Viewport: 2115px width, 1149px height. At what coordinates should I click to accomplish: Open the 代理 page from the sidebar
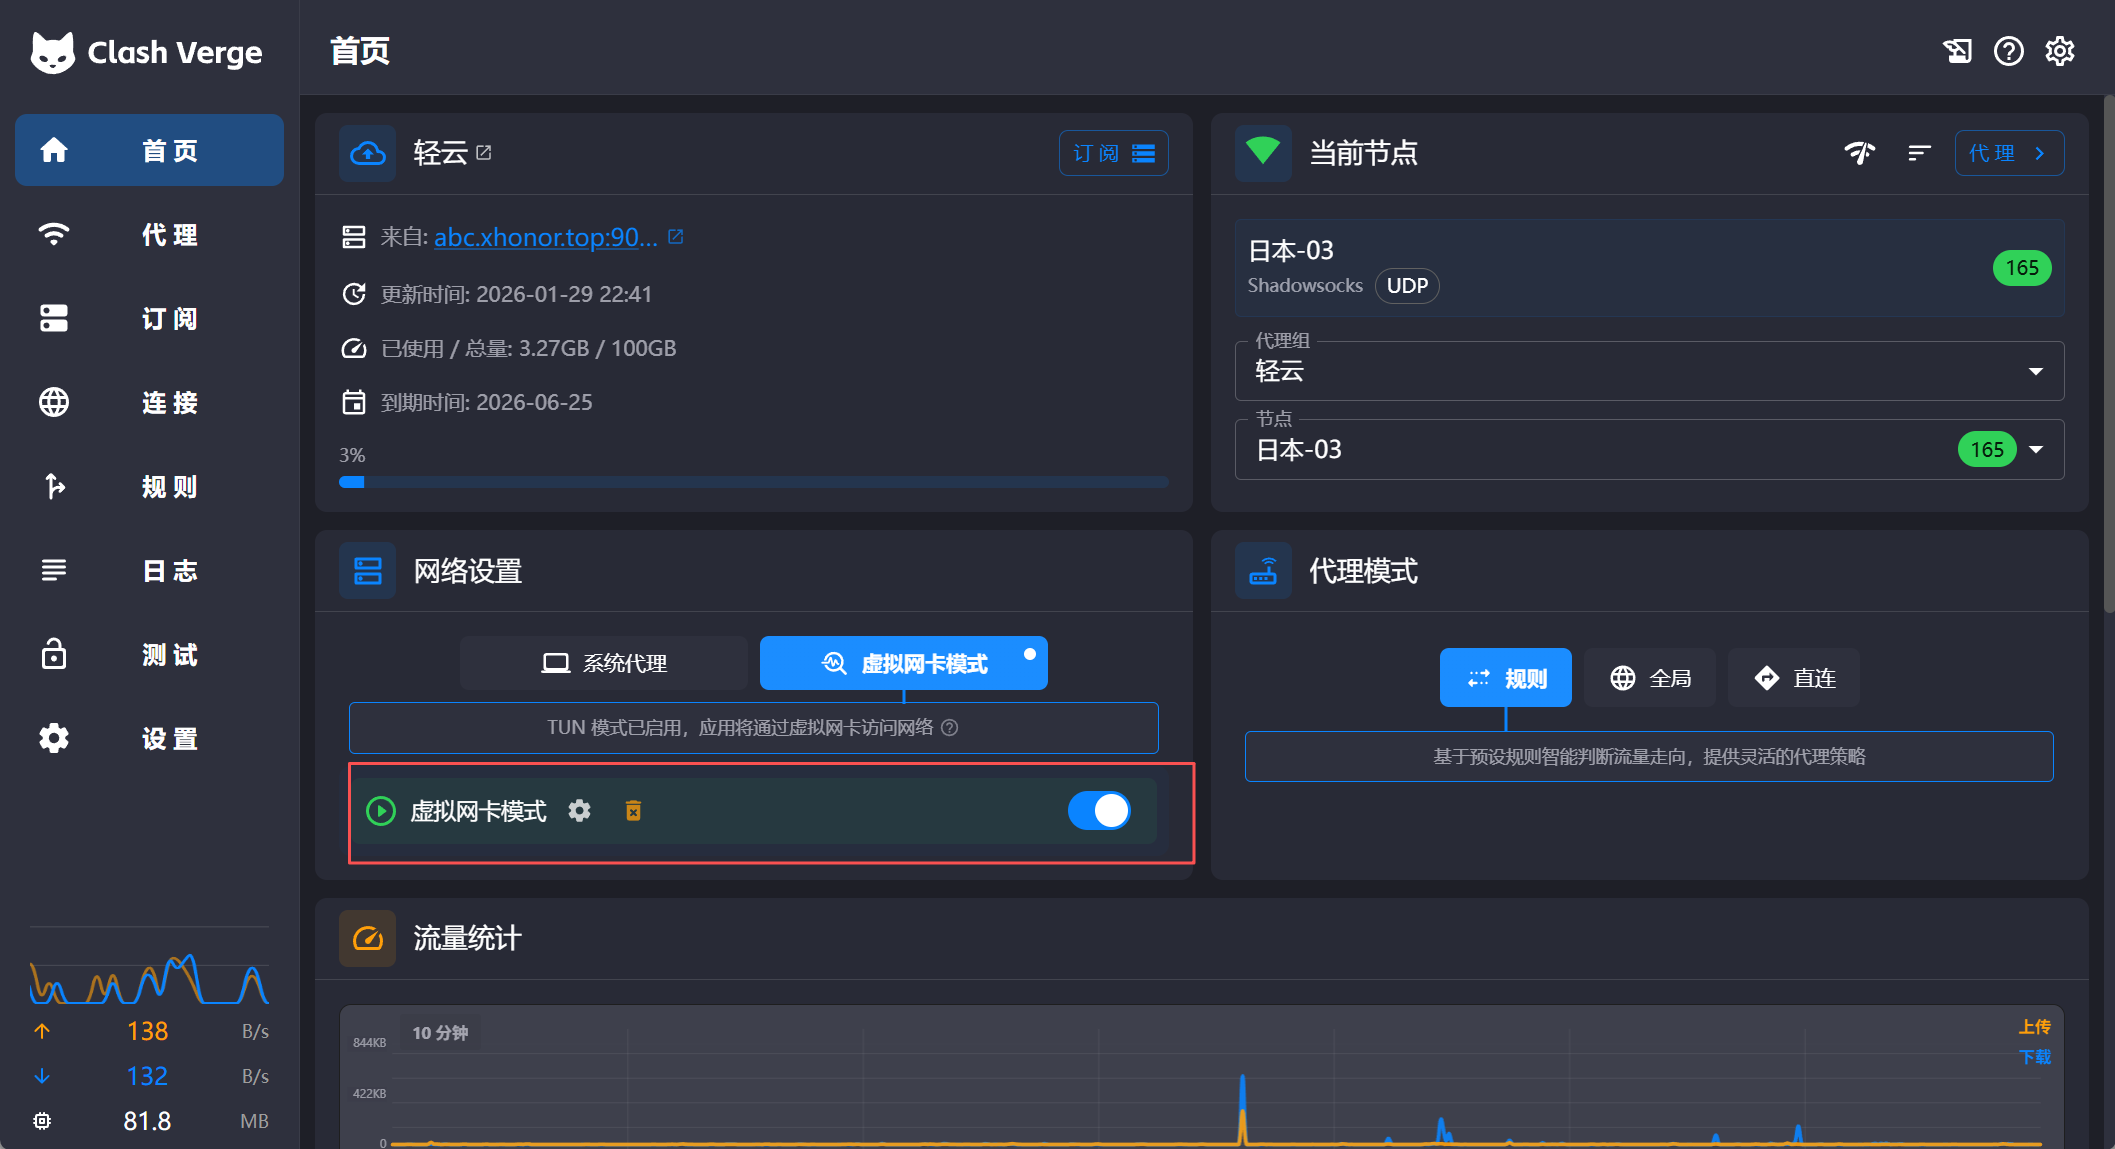pos(148,234)
